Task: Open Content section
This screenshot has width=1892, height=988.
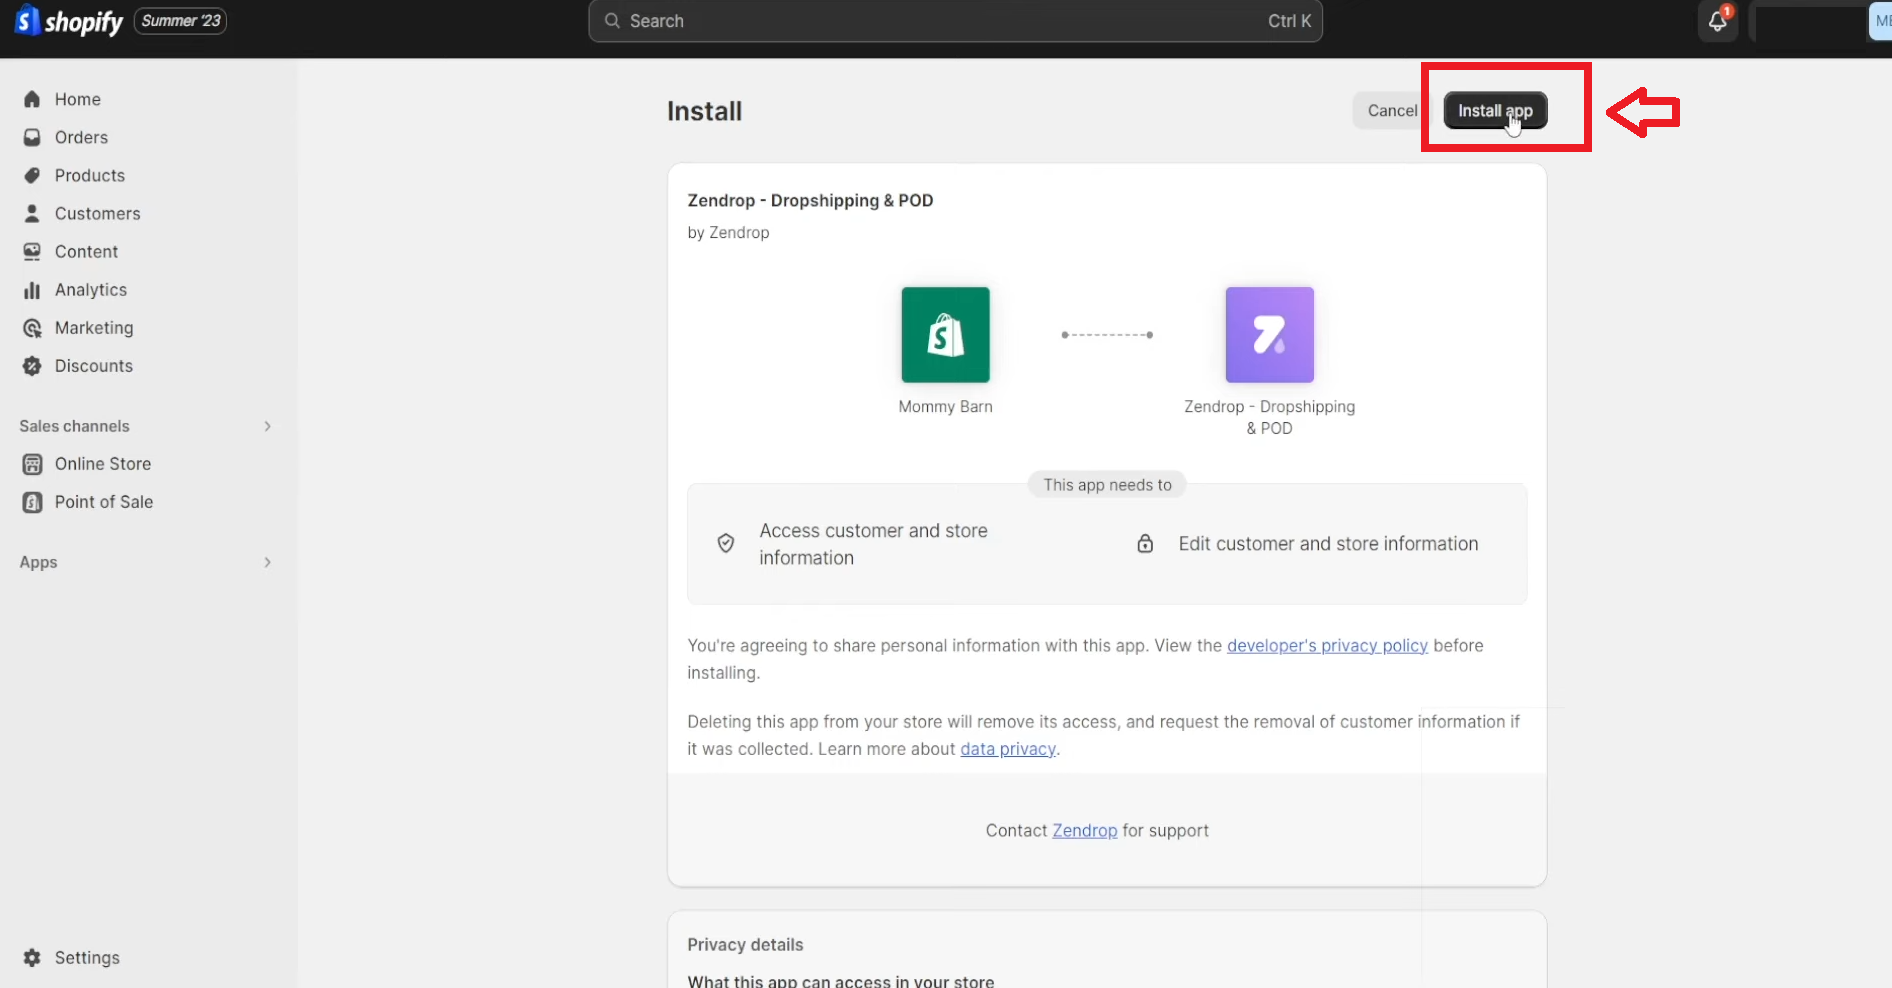Action: tap(86, 251)
